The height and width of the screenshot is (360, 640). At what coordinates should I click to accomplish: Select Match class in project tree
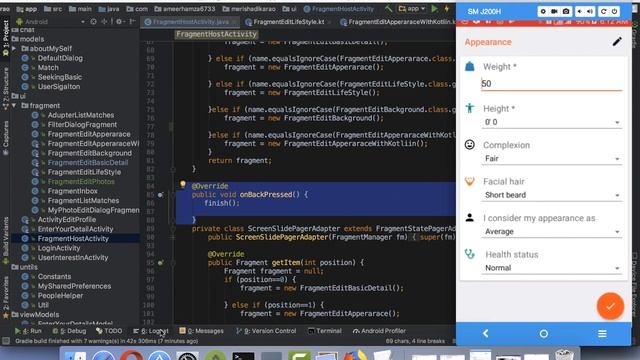pyautogui.click(x=48, y=67)
